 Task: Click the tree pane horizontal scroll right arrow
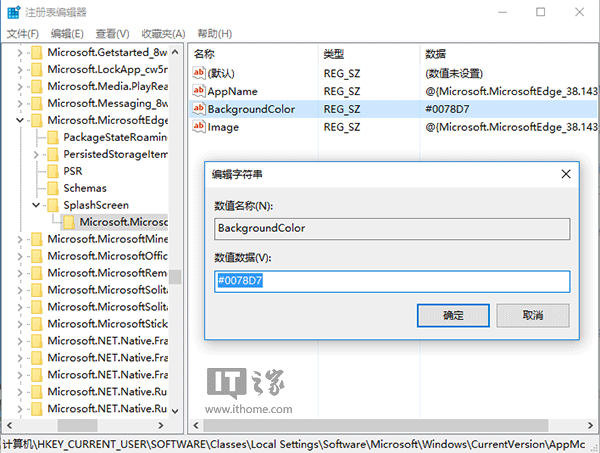coord(161,425)
